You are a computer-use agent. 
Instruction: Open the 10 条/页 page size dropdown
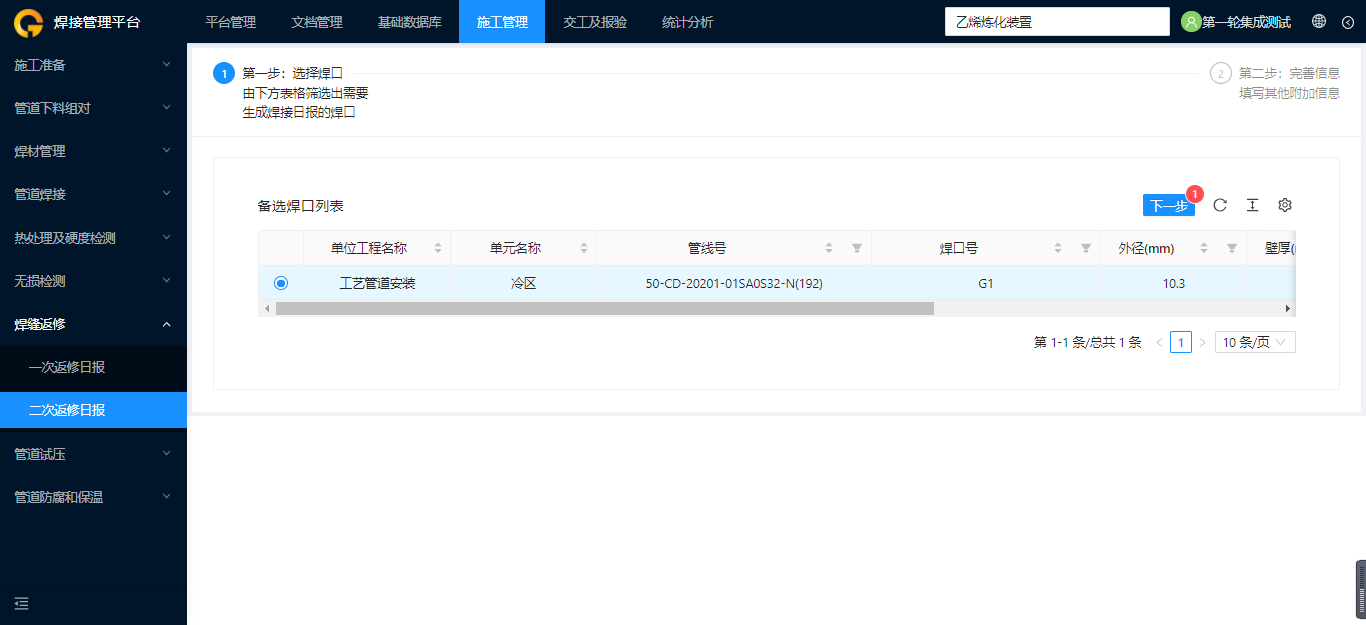[x=1255, y=342]
